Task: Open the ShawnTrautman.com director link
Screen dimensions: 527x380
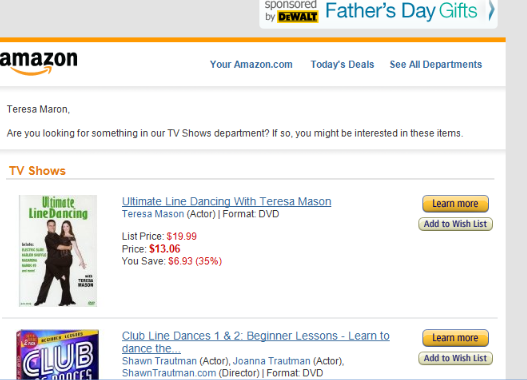Action: [169, 373]
